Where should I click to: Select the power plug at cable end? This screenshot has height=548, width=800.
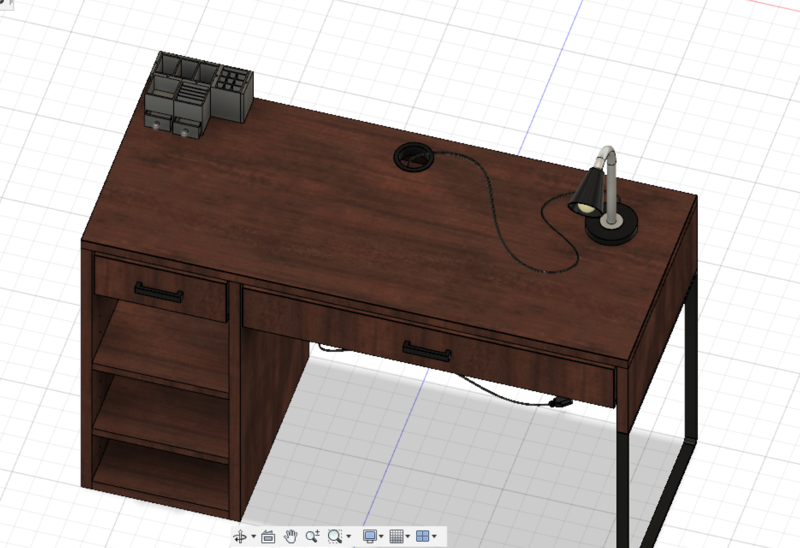pyautogui.click(x=560, y=402)
